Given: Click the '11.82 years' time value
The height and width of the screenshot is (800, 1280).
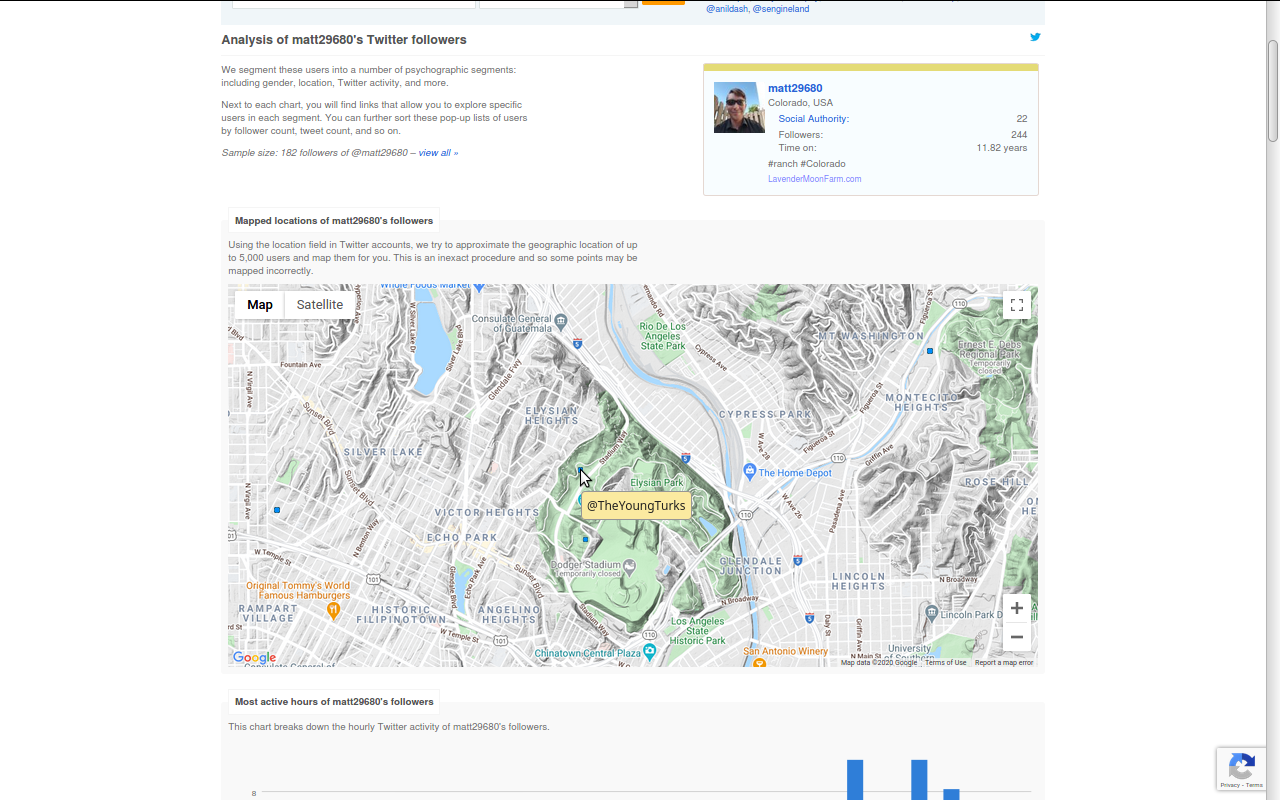Looking at the screenshot, I should 1002,148.
